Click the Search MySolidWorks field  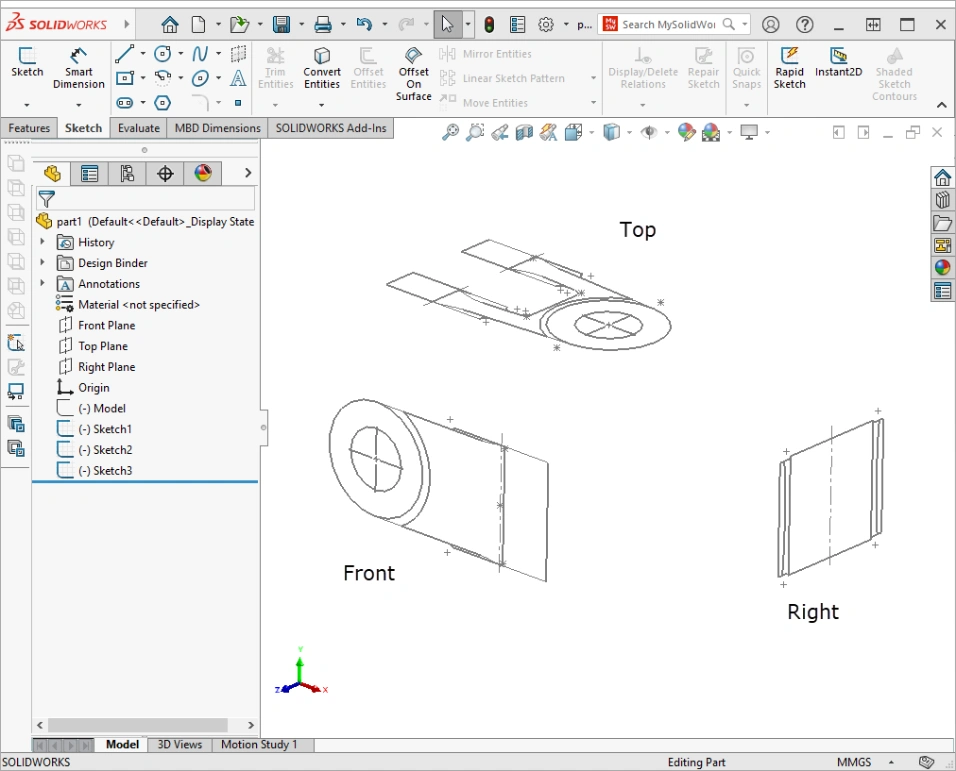(669, 24)
